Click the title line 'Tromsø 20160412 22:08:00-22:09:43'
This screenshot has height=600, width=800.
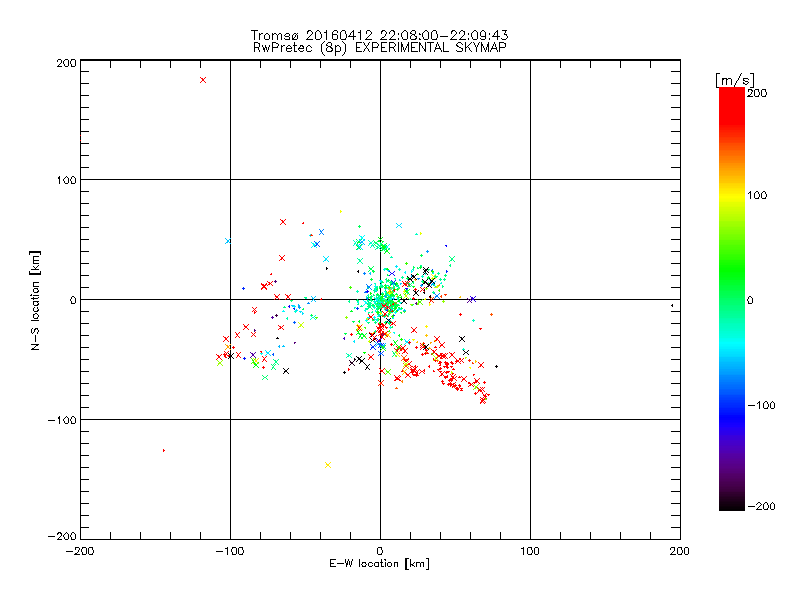click(379, 35)
